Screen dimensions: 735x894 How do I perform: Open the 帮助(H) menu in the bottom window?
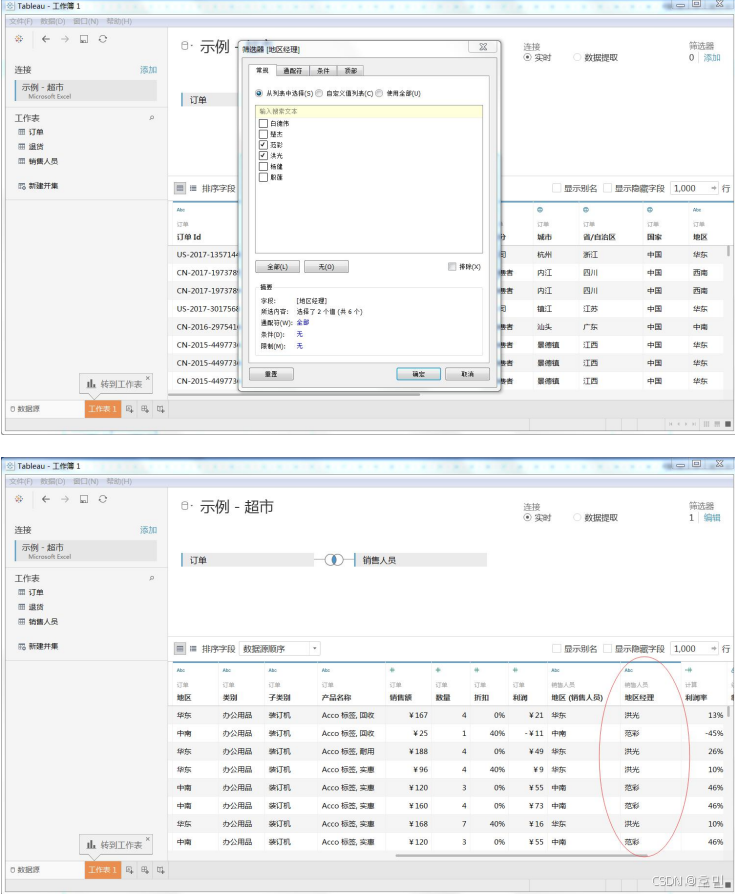(119, 482)
